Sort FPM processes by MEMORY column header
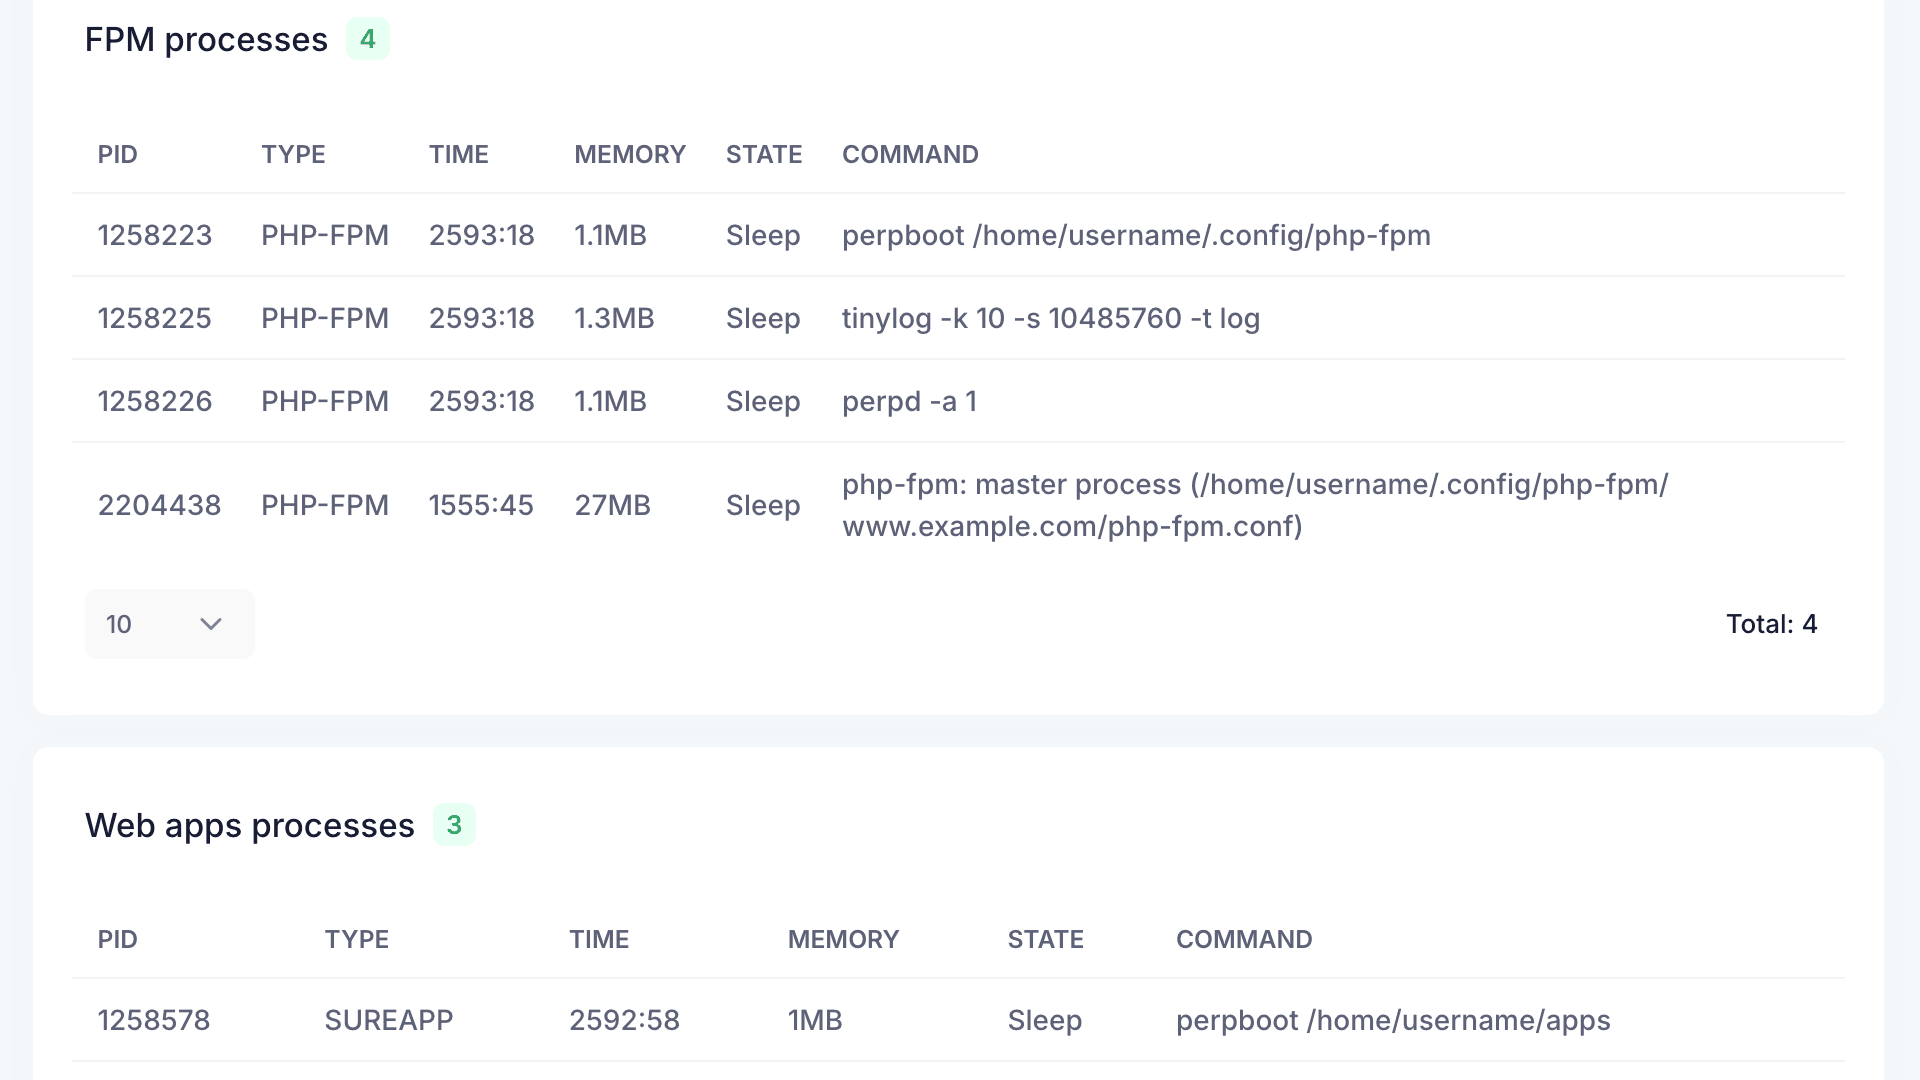This screenshot has width=1920, height=1080. [x=629, y=154]
